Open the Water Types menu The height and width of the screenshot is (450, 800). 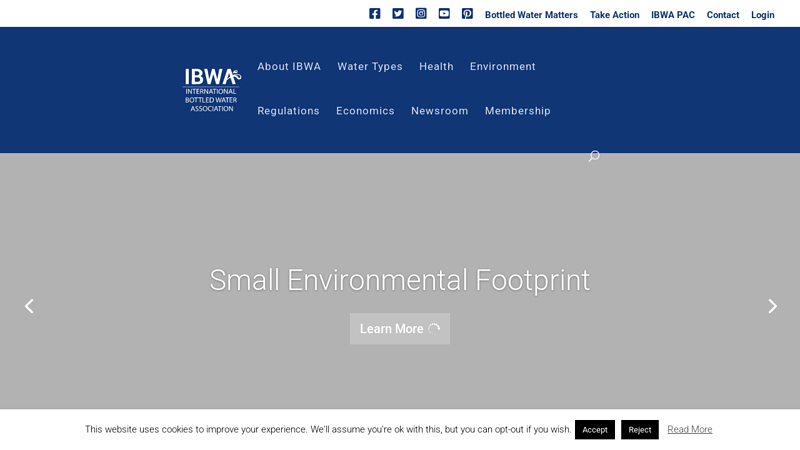[370, 66]
